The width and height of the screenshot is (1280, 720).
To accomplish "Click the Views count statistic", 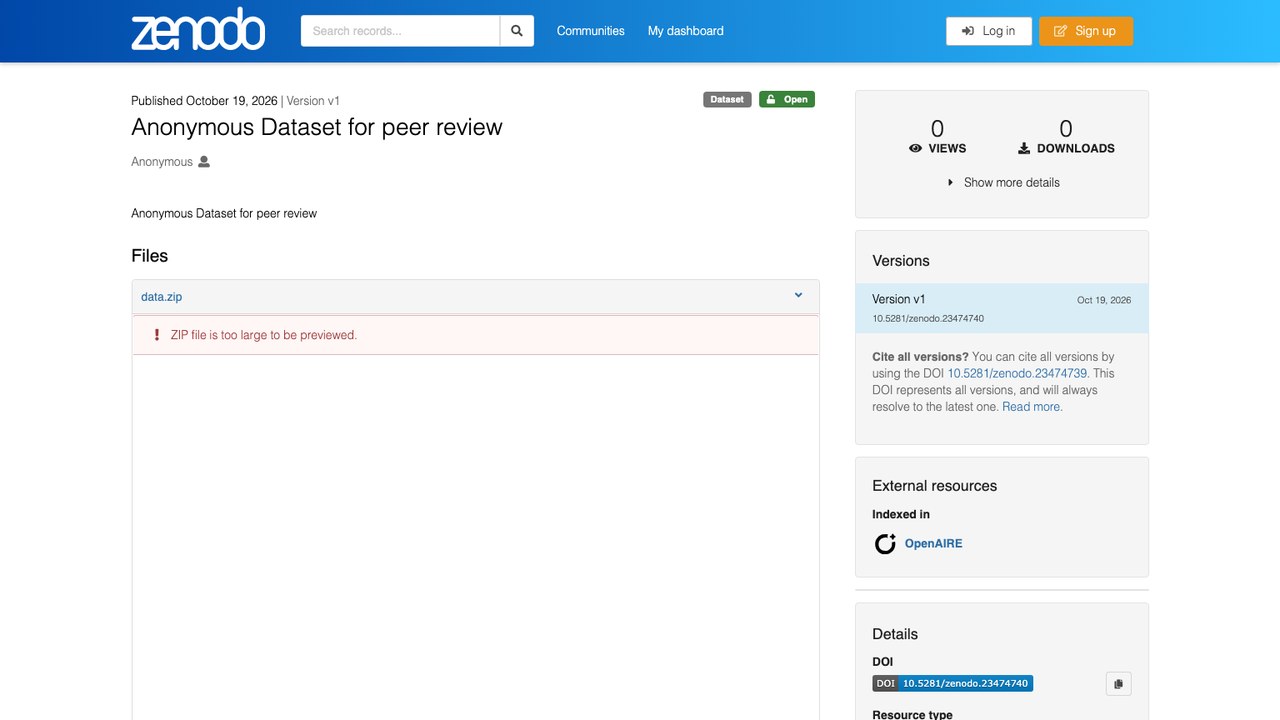I will point(937,137).
